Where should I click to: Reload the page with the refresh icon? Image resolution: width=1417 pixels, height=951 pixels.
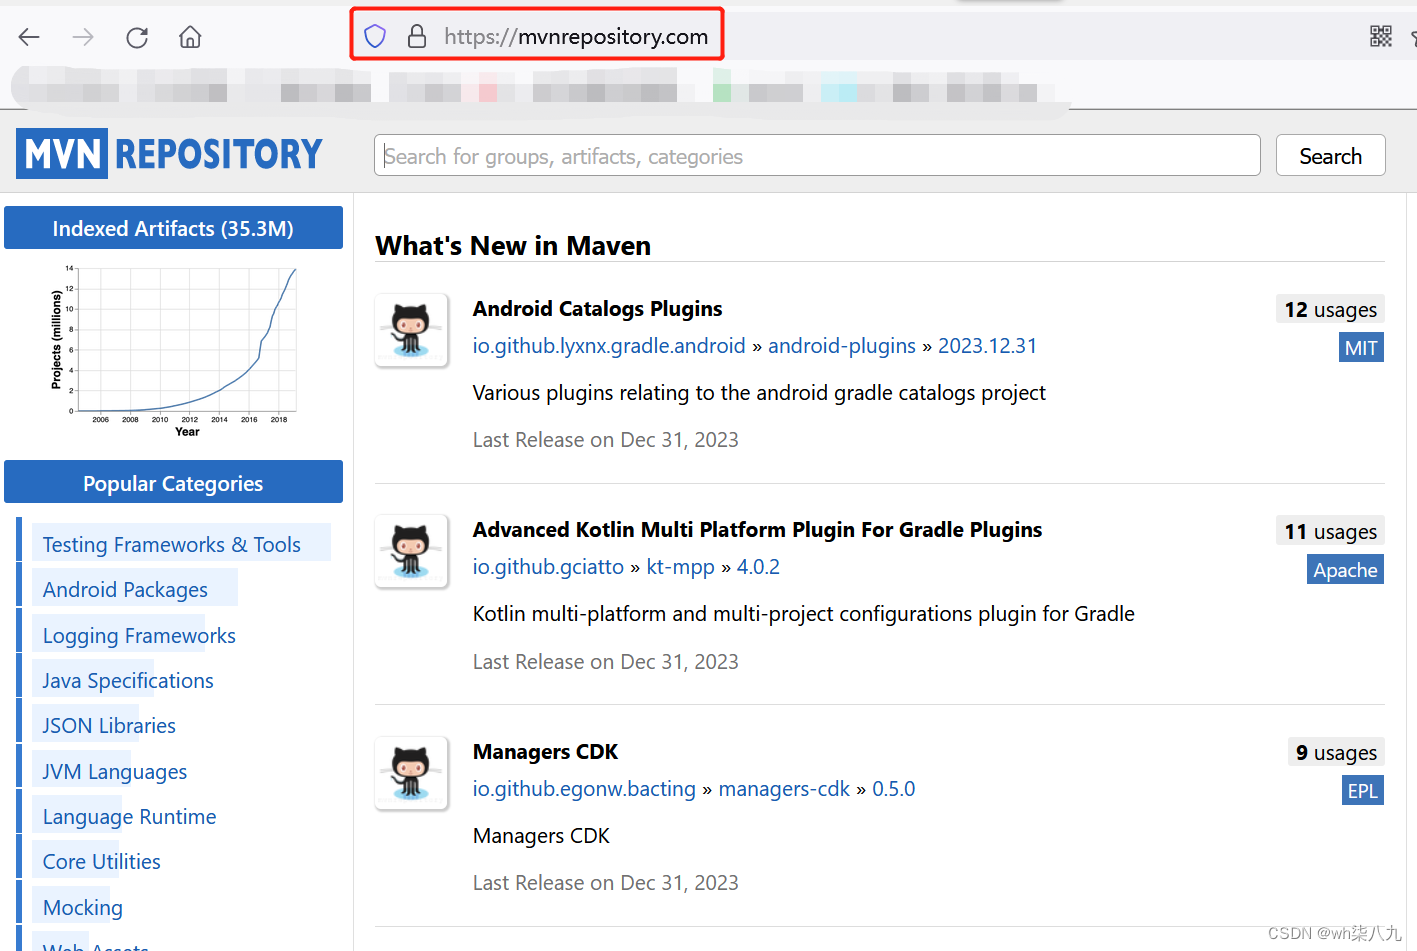[x=137, y=37]
